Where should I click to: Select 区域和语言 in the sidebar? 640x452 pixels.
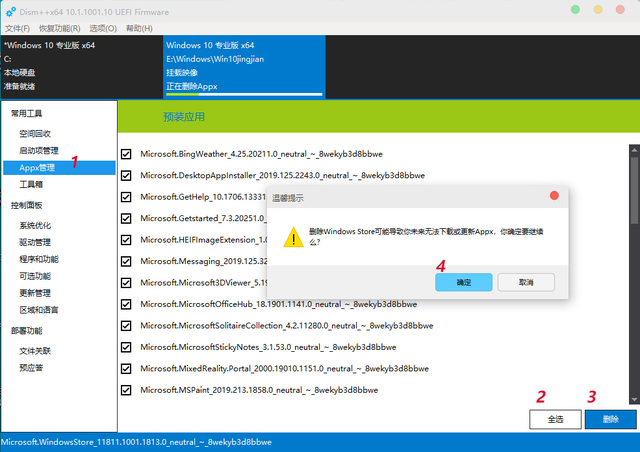(x=39, y=310)
